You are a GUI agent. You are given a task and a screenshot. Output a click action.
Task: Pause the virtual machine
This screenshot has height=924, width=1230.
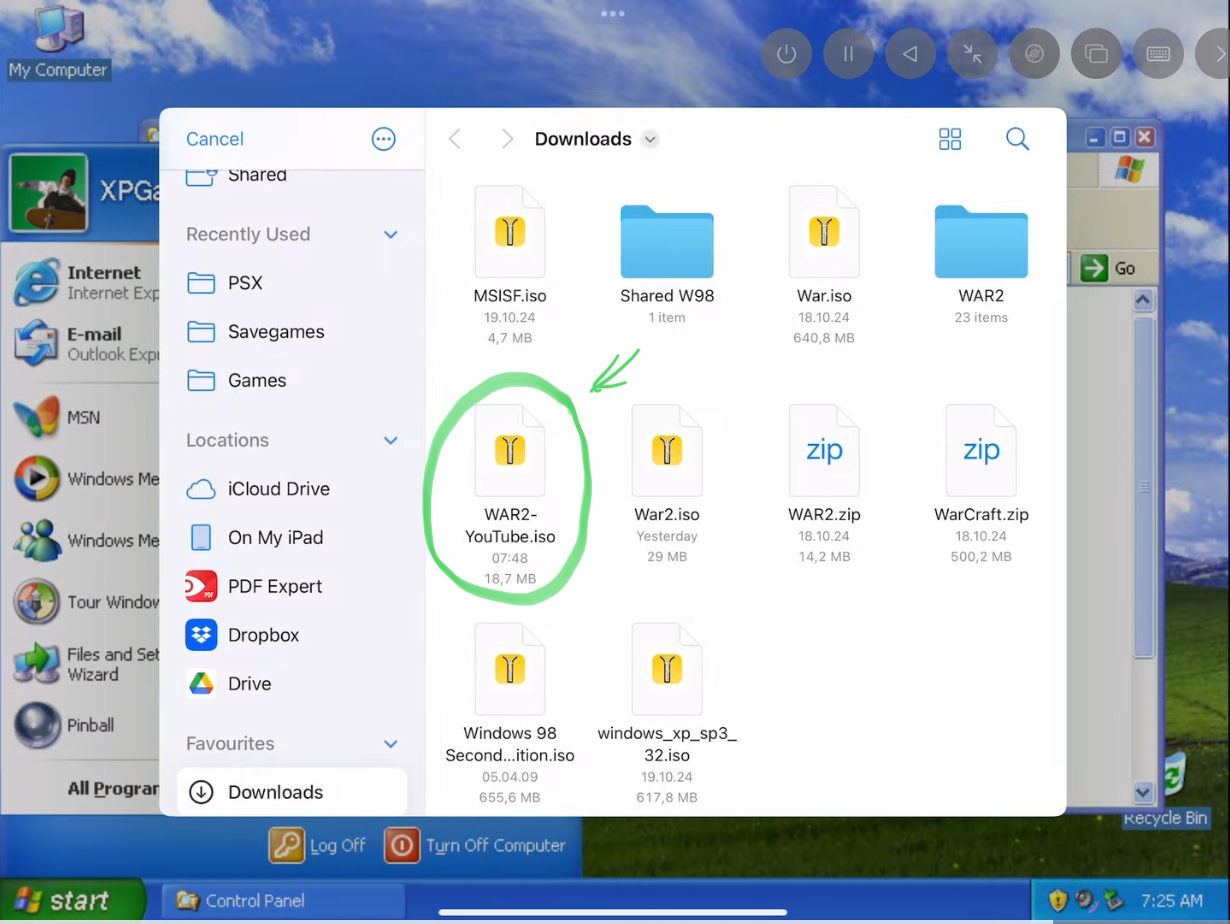pyautogui.click(x=848, y=54)
